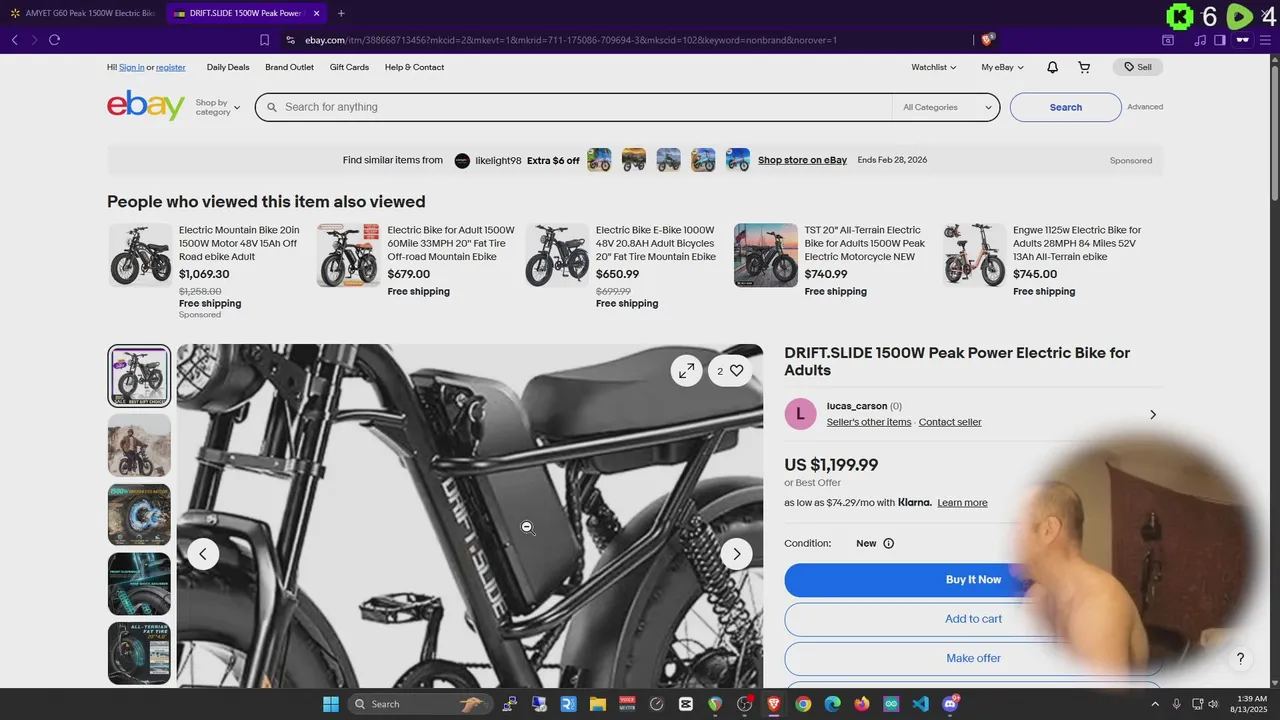Open the Sign in link
The image size is (1280, 720).
[x=131, y=67]
